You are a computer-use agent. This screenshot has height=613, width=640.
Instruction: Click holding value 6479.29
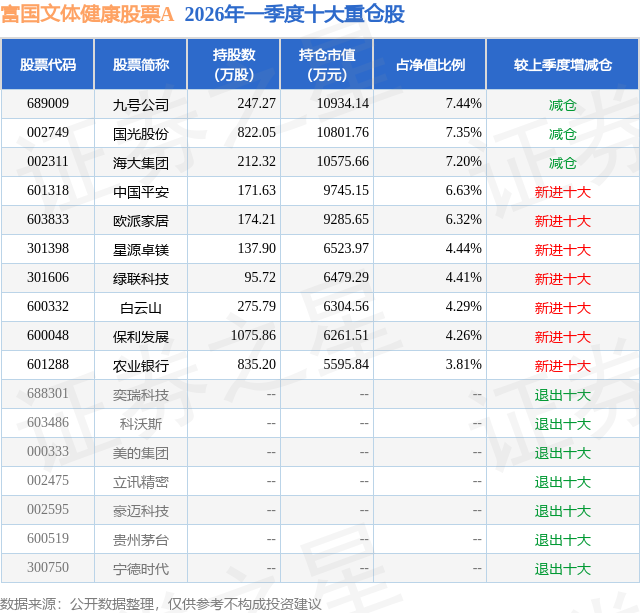[346, 277]
